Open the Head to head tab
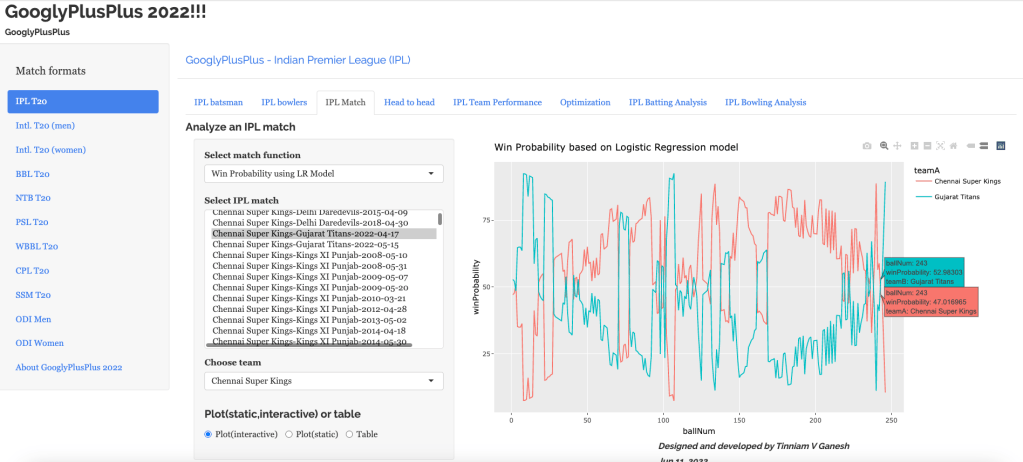 coord(409,102)
